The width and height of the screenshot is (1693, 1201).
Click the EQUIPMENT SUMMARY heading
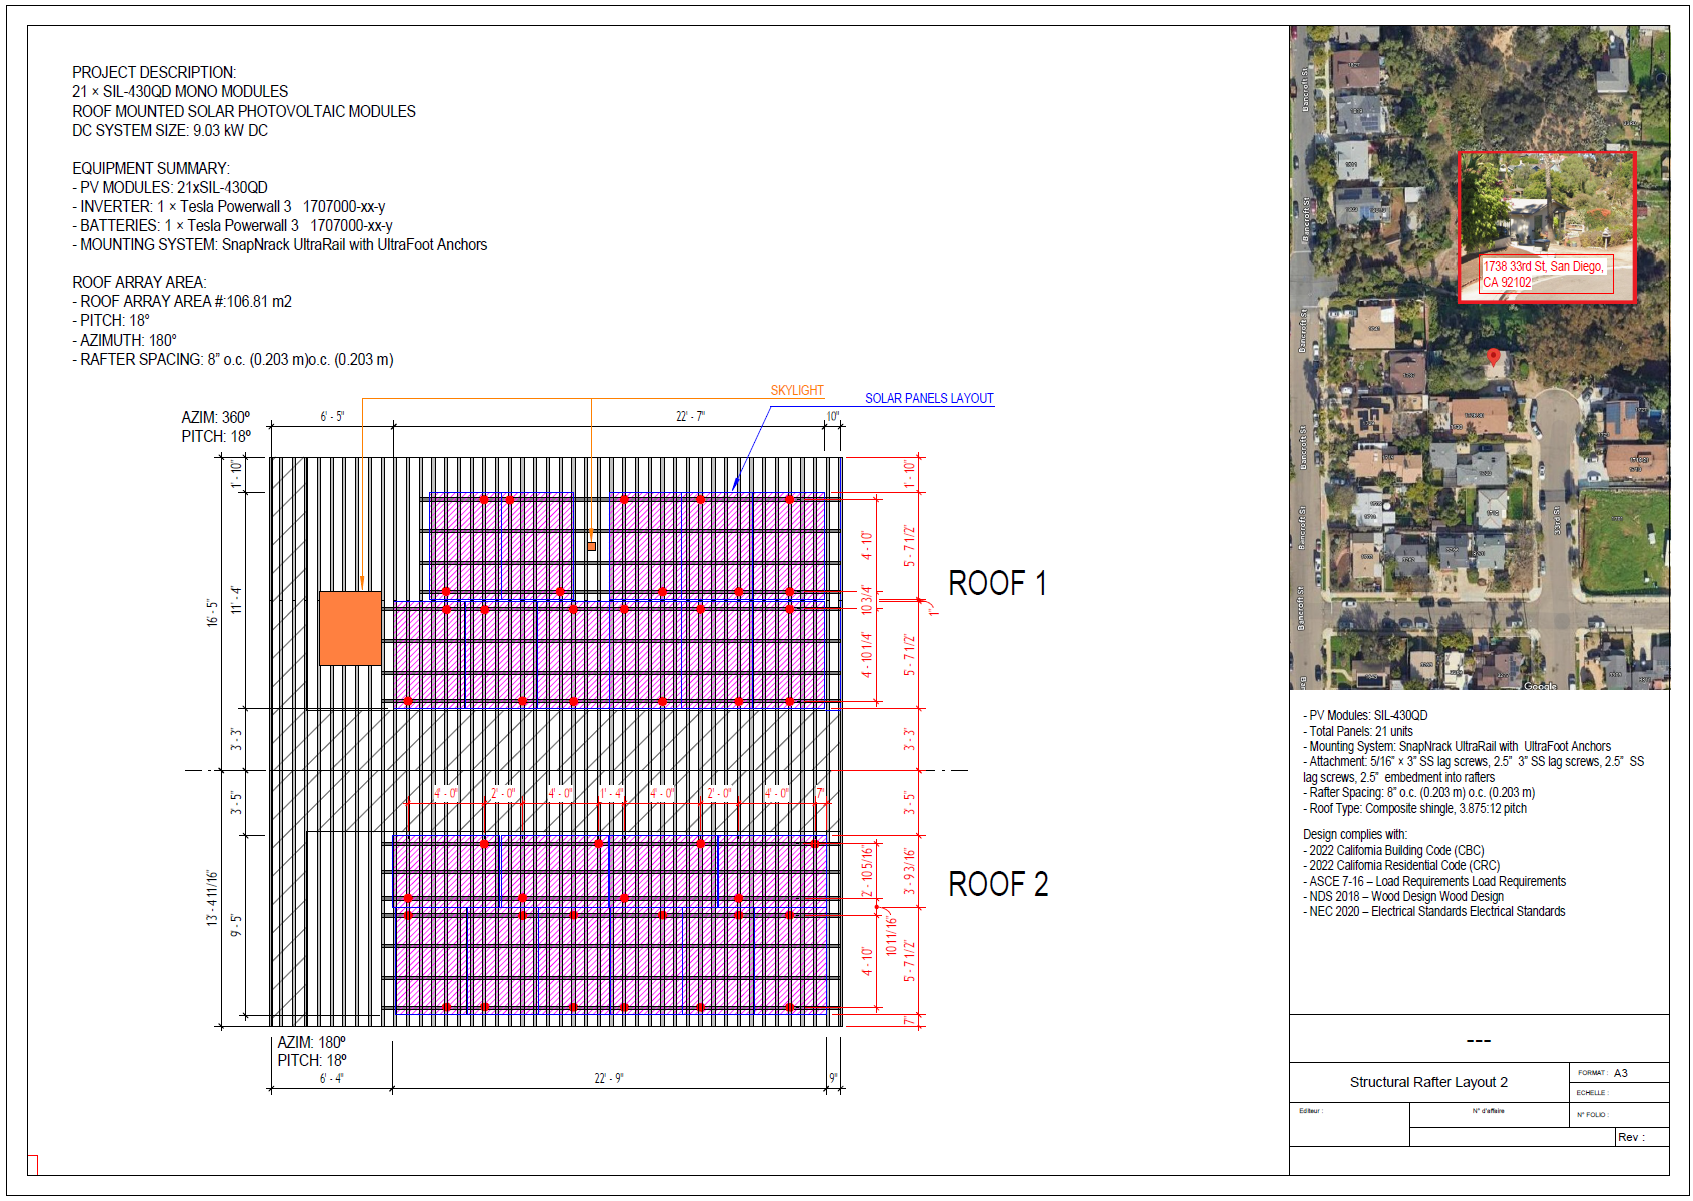click(x=150, y=168)
